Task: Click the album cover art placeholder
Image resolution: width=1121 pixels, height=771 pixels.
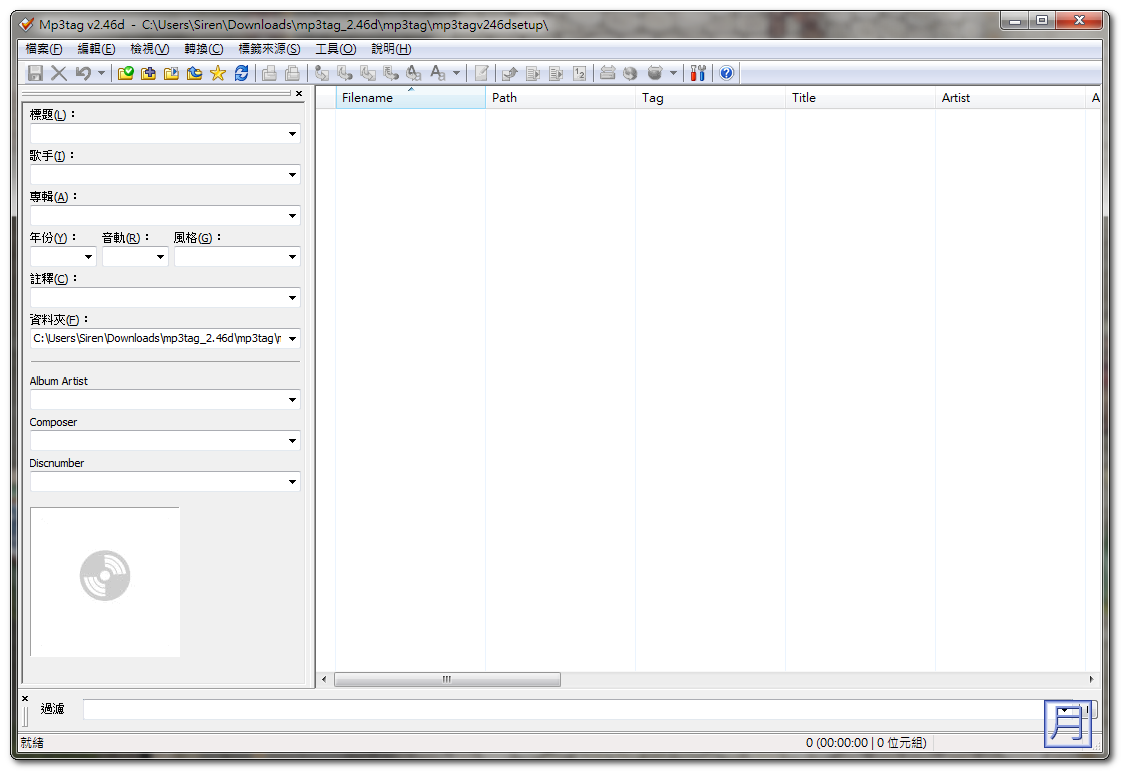Action: (105, 582)
